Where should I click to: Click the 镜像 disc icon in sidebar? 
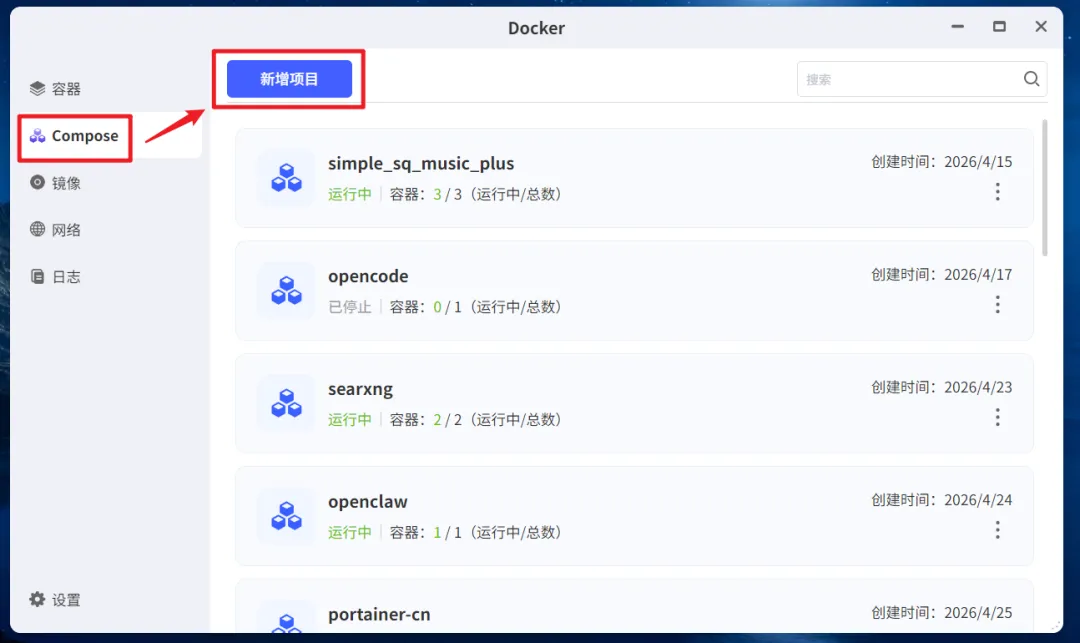(37, 182)
